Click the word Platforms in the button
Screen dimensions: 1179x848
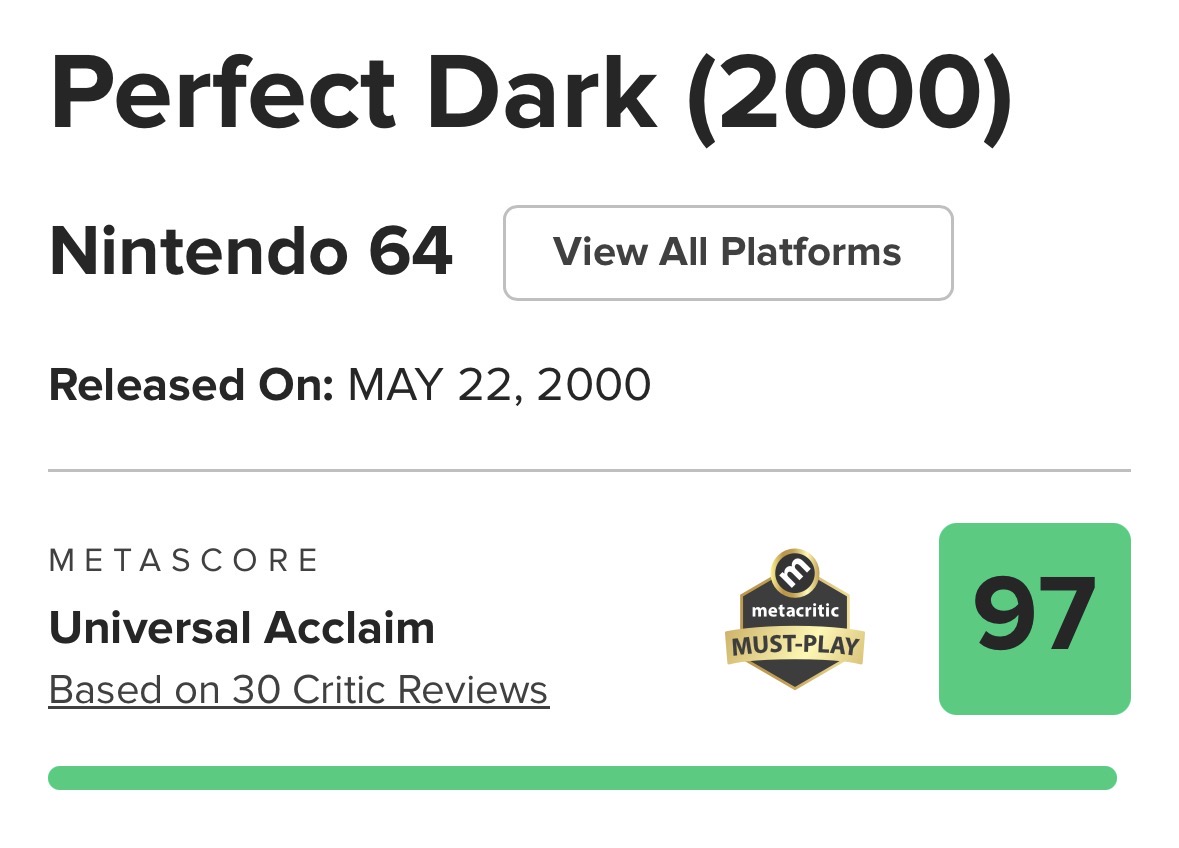(x=811, y=252)
